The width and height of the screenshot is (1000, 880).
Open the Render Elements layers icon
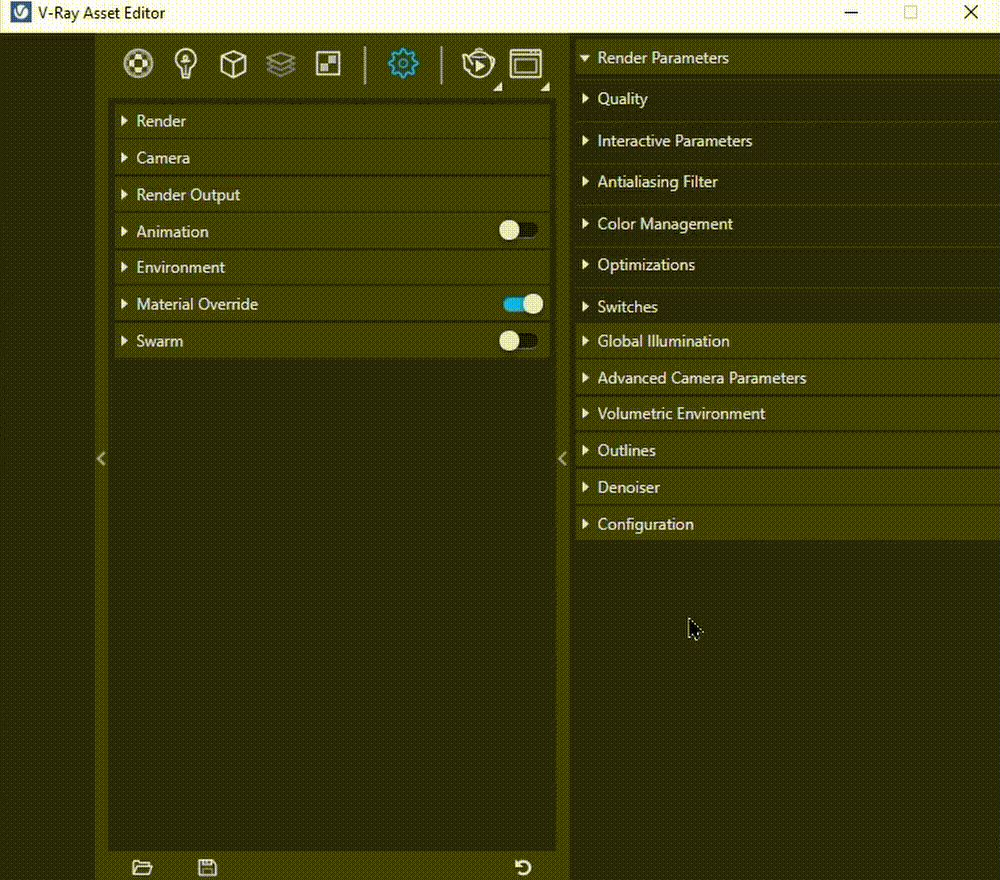click(x=281, y=64)
